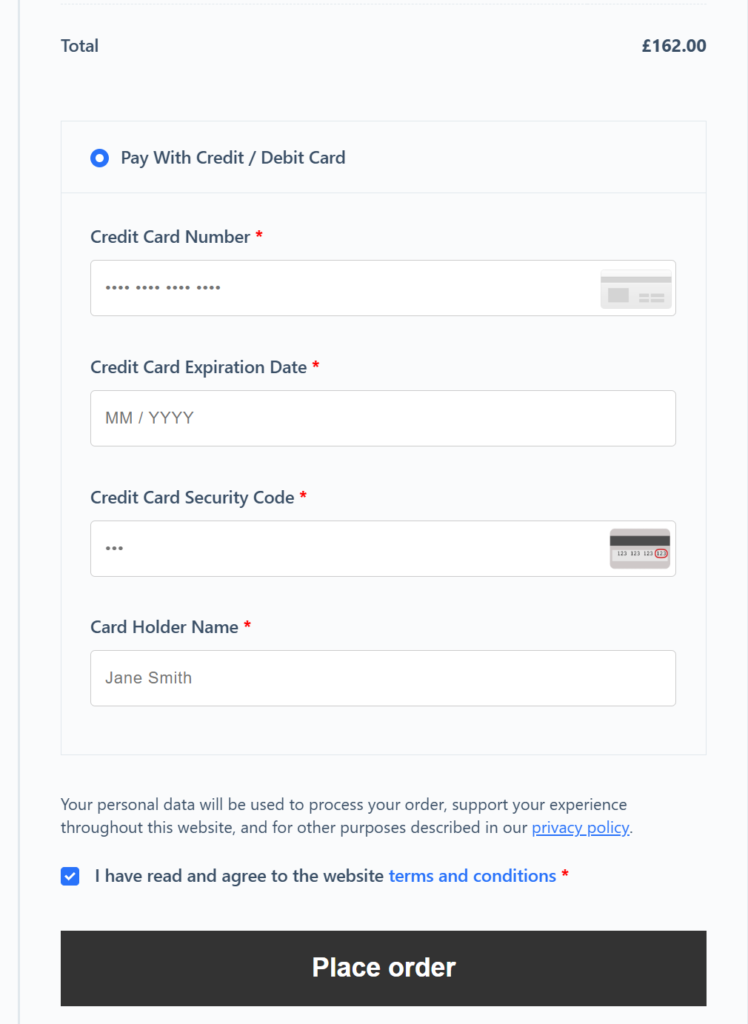This screenshot has height=1024, width=748.
Task: Click the Pay With Credit / Debit Card label text
Action: (233, 158)
